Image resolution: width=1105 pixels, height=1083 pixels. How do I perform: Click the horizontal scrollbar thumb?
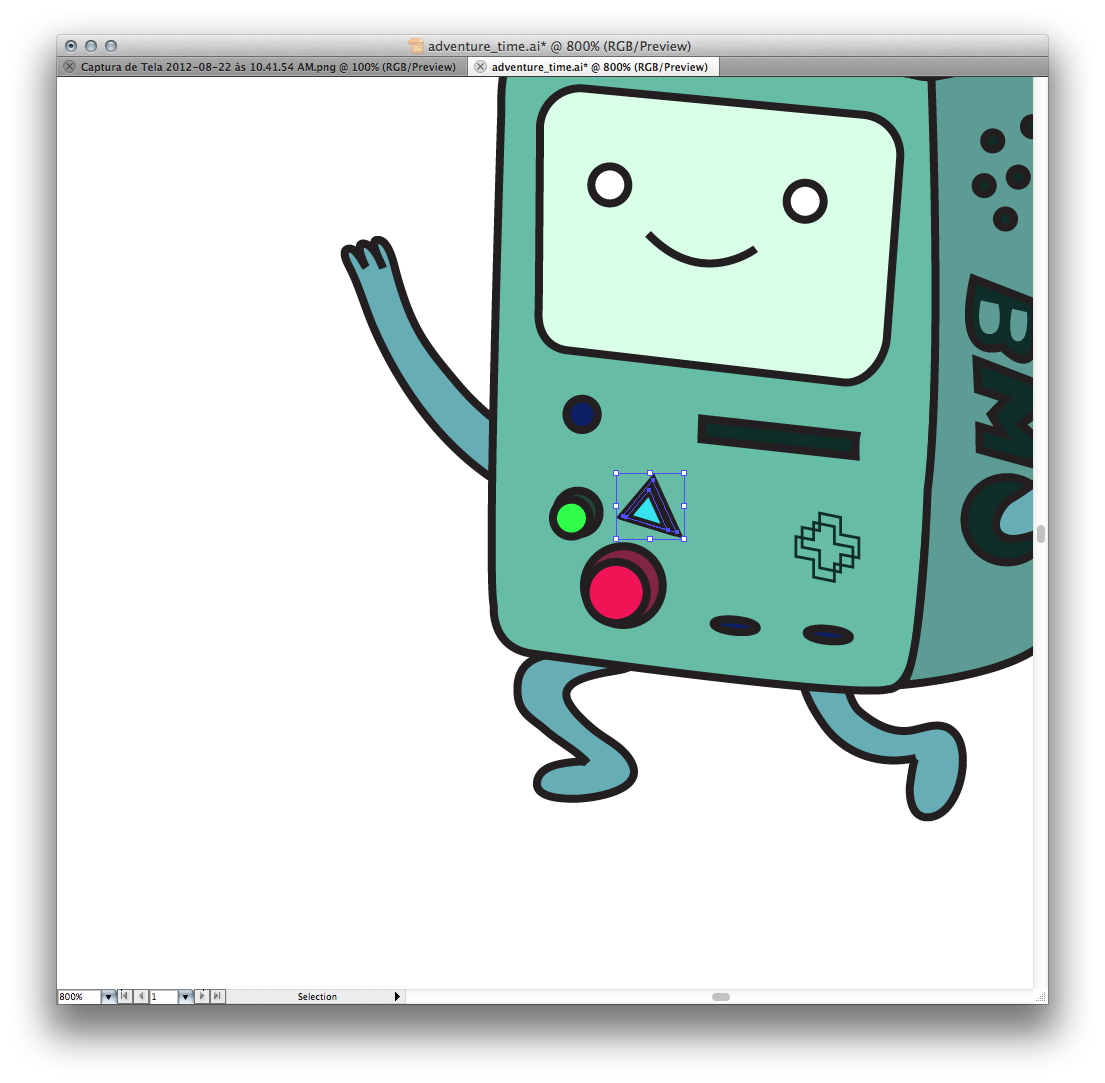click(720, 996)
